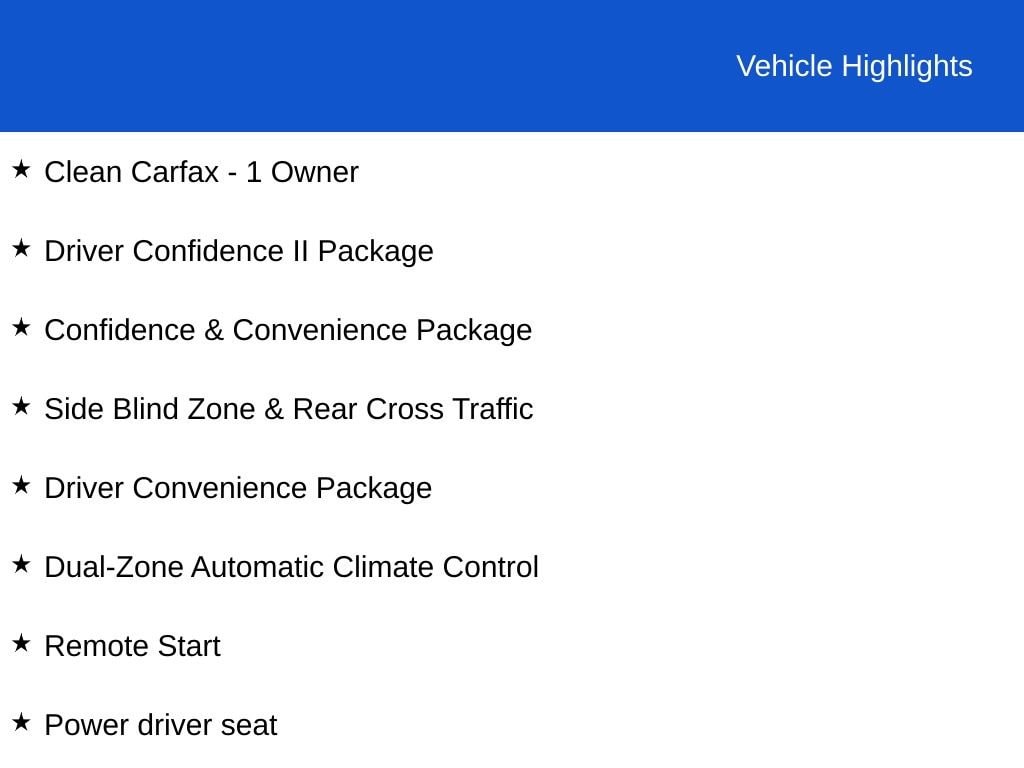Click the star beside Power driver seat

pyautogui.click(x=21, y=722)
